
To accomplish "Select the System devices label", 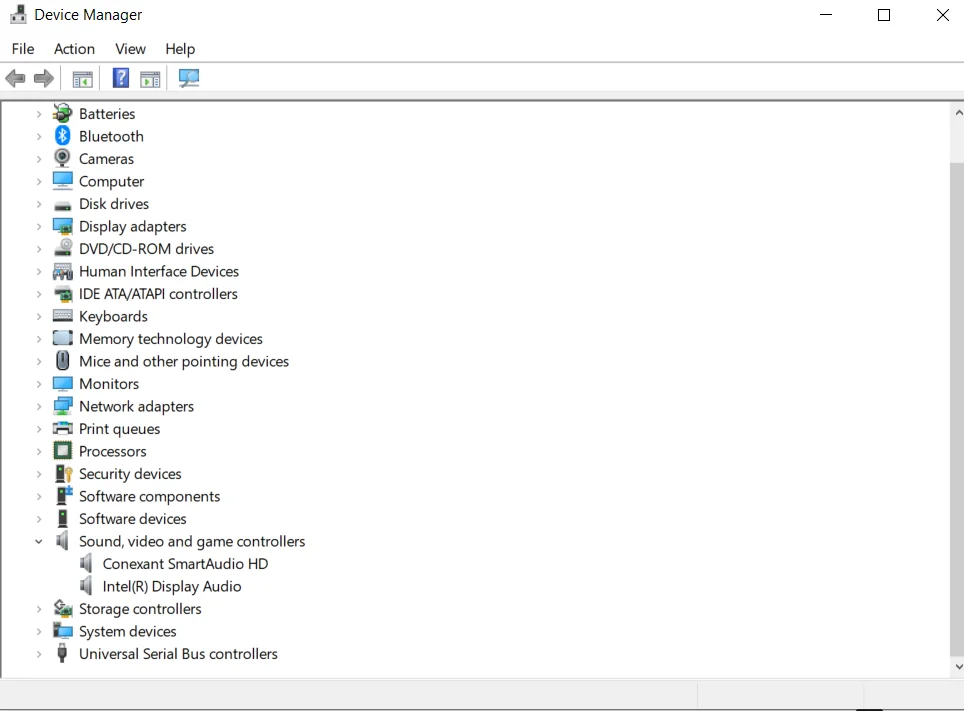I will point(127,632).
